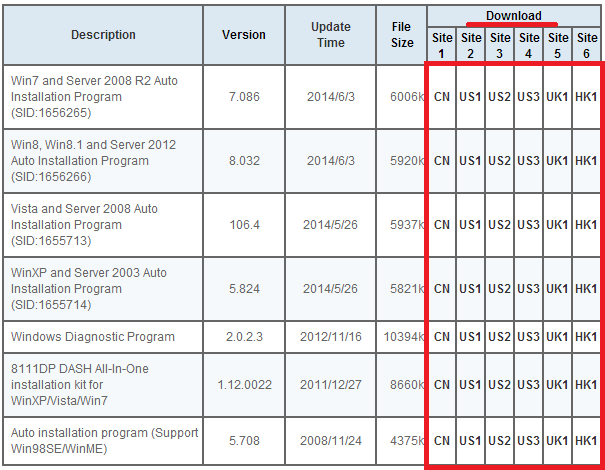This screenshot has width=605, height=470.
Task: Click the Site 1 column header
Action: click(442, 46)
